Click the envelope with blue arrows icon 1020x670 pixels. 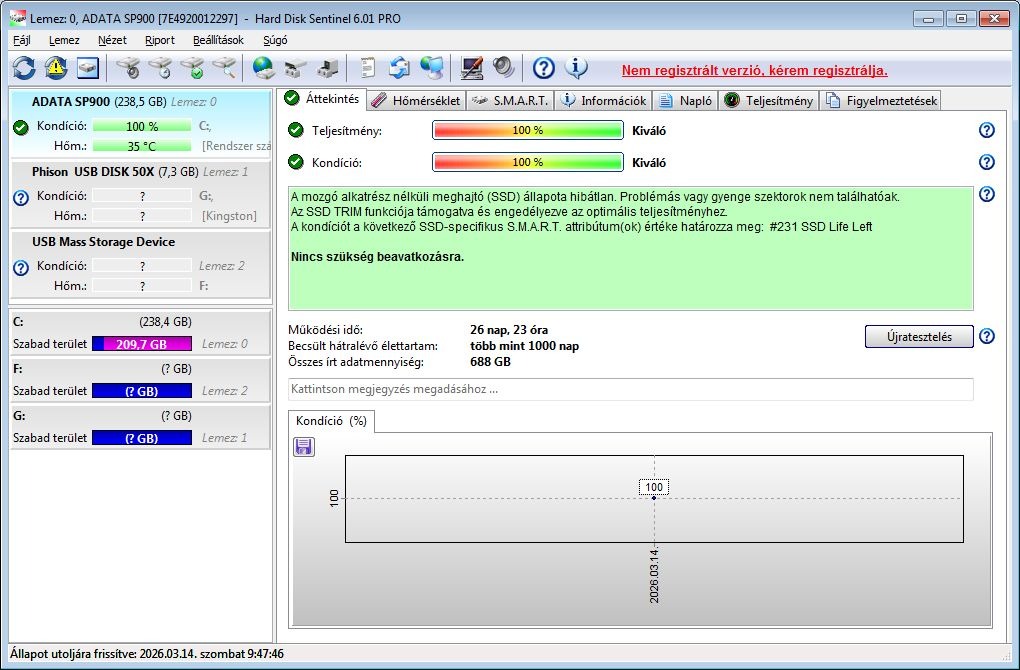tap(399, 68)
